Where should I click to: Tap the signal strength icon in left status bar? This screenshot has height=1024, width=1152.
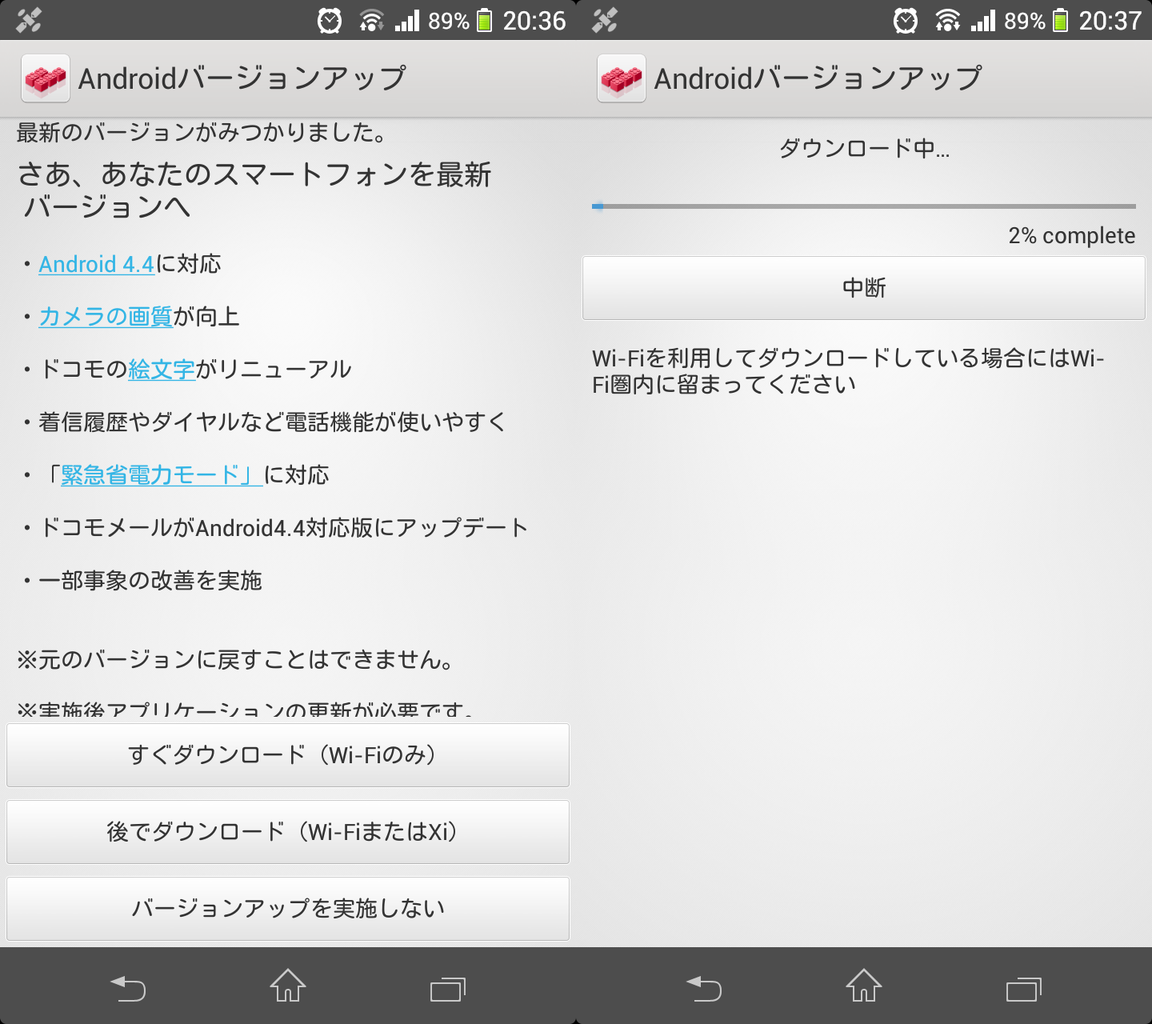point(406,20)
